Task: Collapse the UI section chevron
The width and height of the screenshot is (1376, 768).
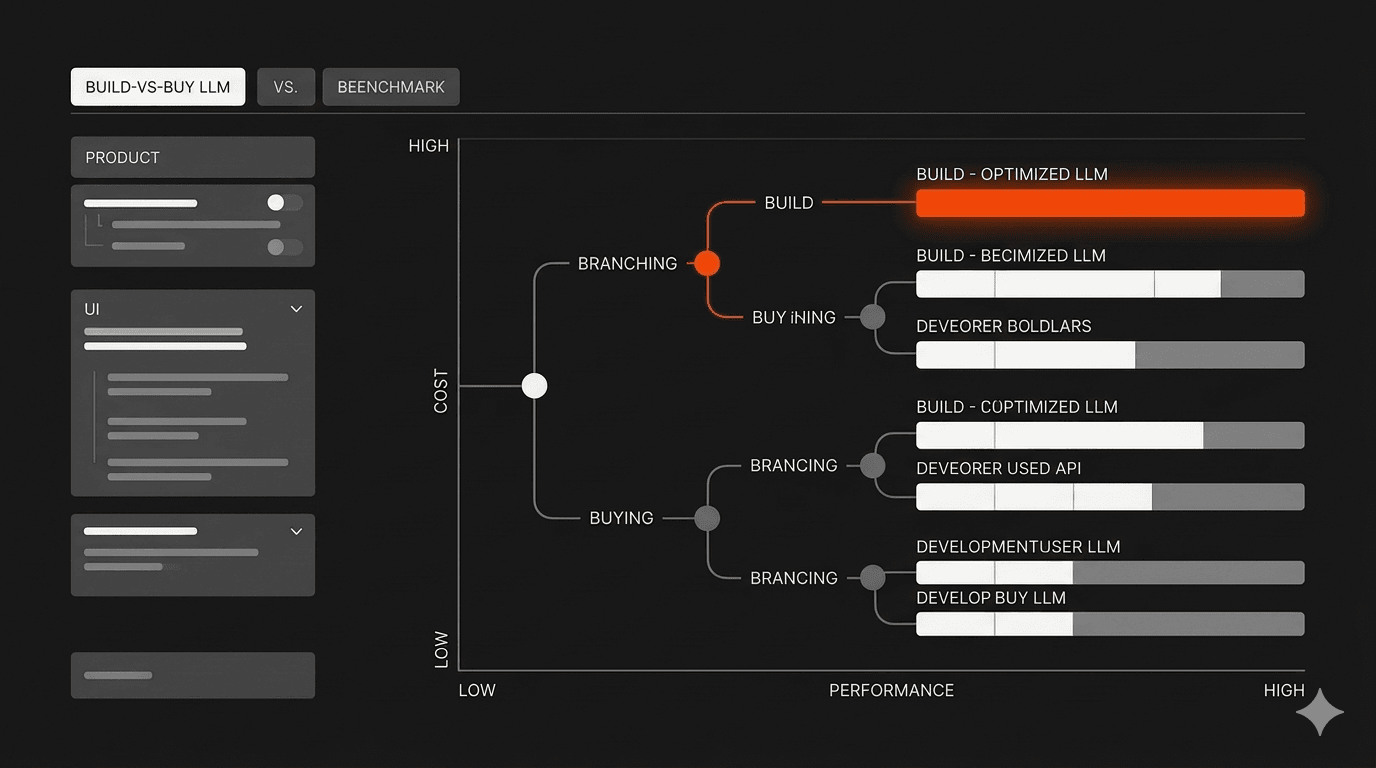Action: (296, 309)
